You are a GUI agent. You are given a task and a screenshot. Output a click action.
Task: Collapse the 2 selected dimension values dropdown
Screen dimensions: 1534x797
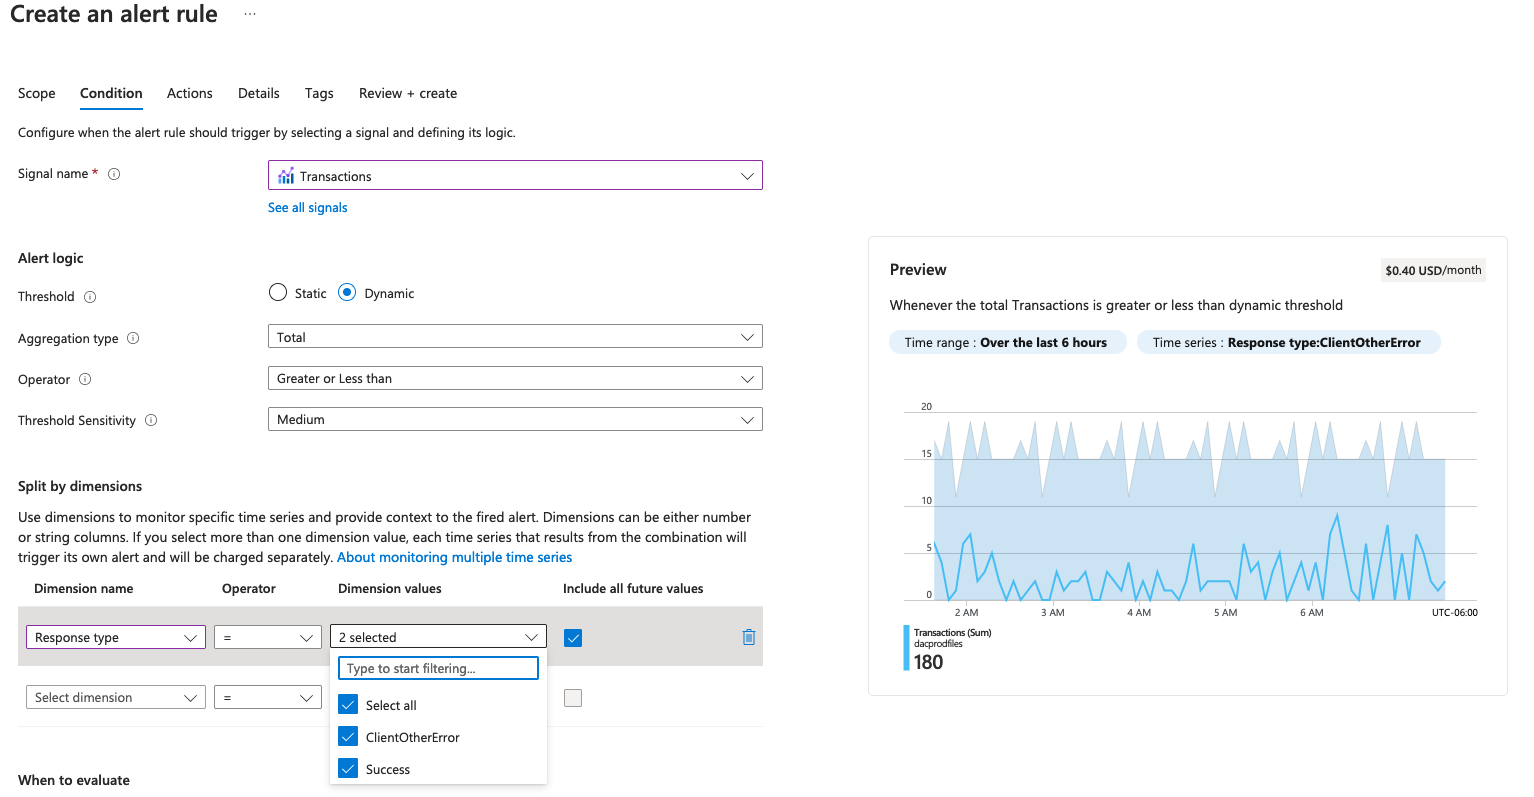[x=438, y=637]
